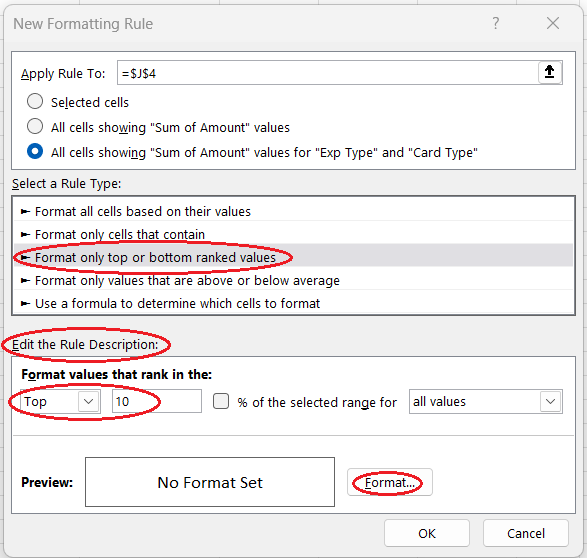This screenshot has width=587, height=558.
Task: Open the Top/Bottom rank dropdown
Action: coord(60,401)
